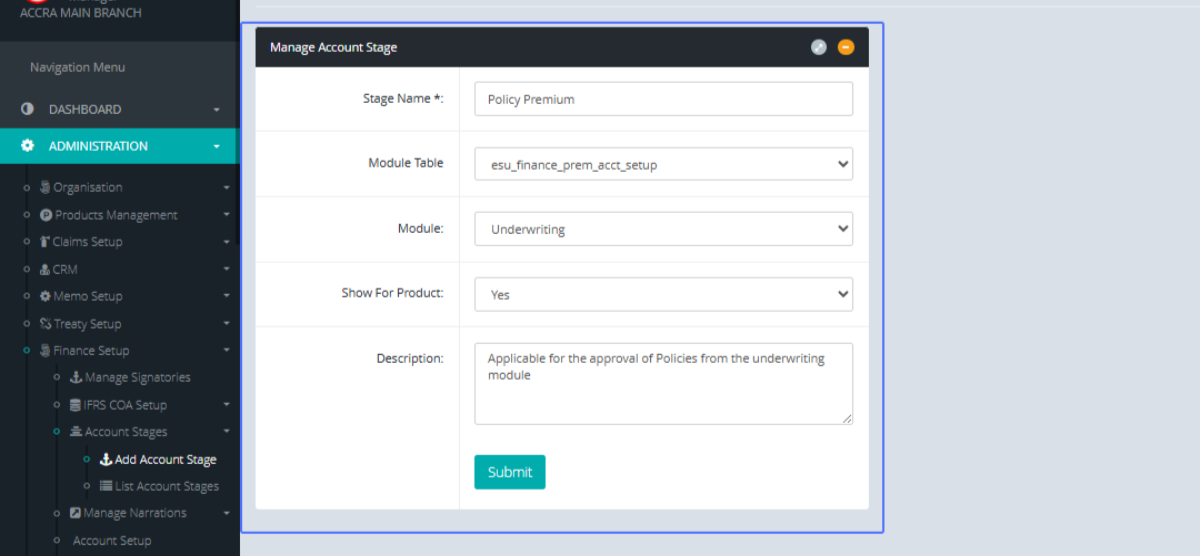1200x556 pixels.
Task: Click the orange collapse icon in panel header
Action: tap(846, 47)
